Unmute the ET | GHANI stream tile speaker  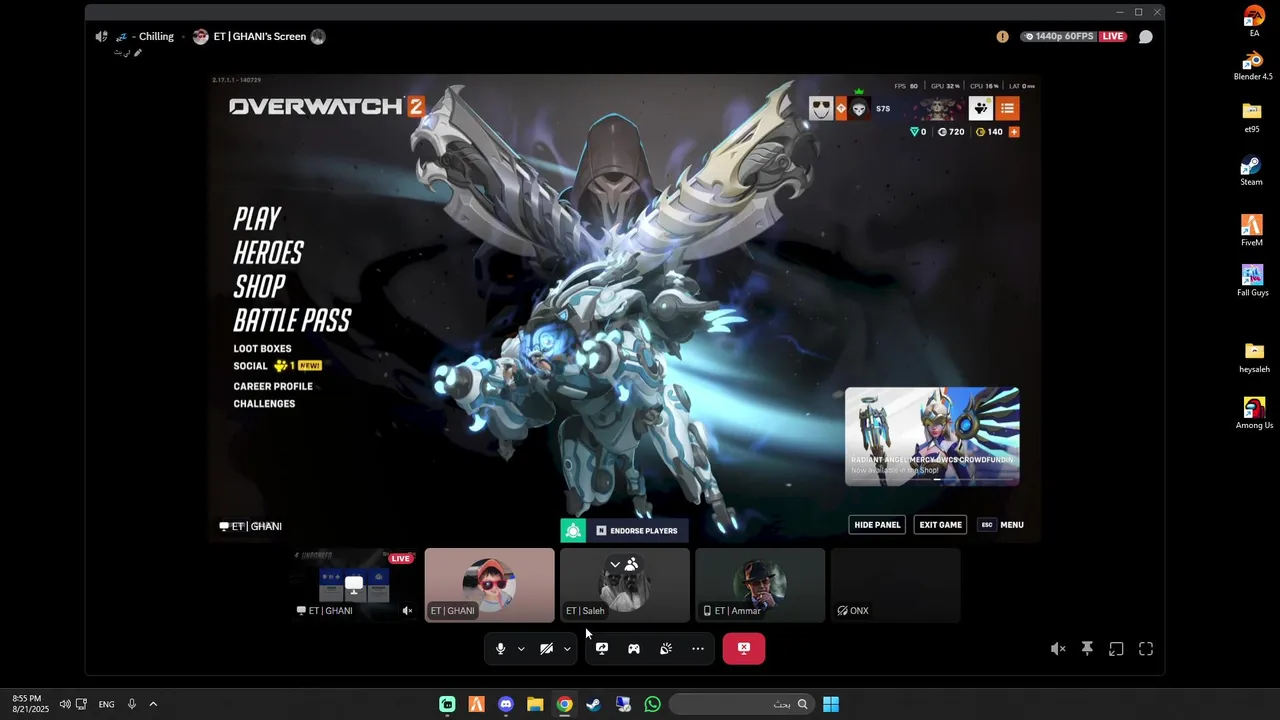click(407, 611)
